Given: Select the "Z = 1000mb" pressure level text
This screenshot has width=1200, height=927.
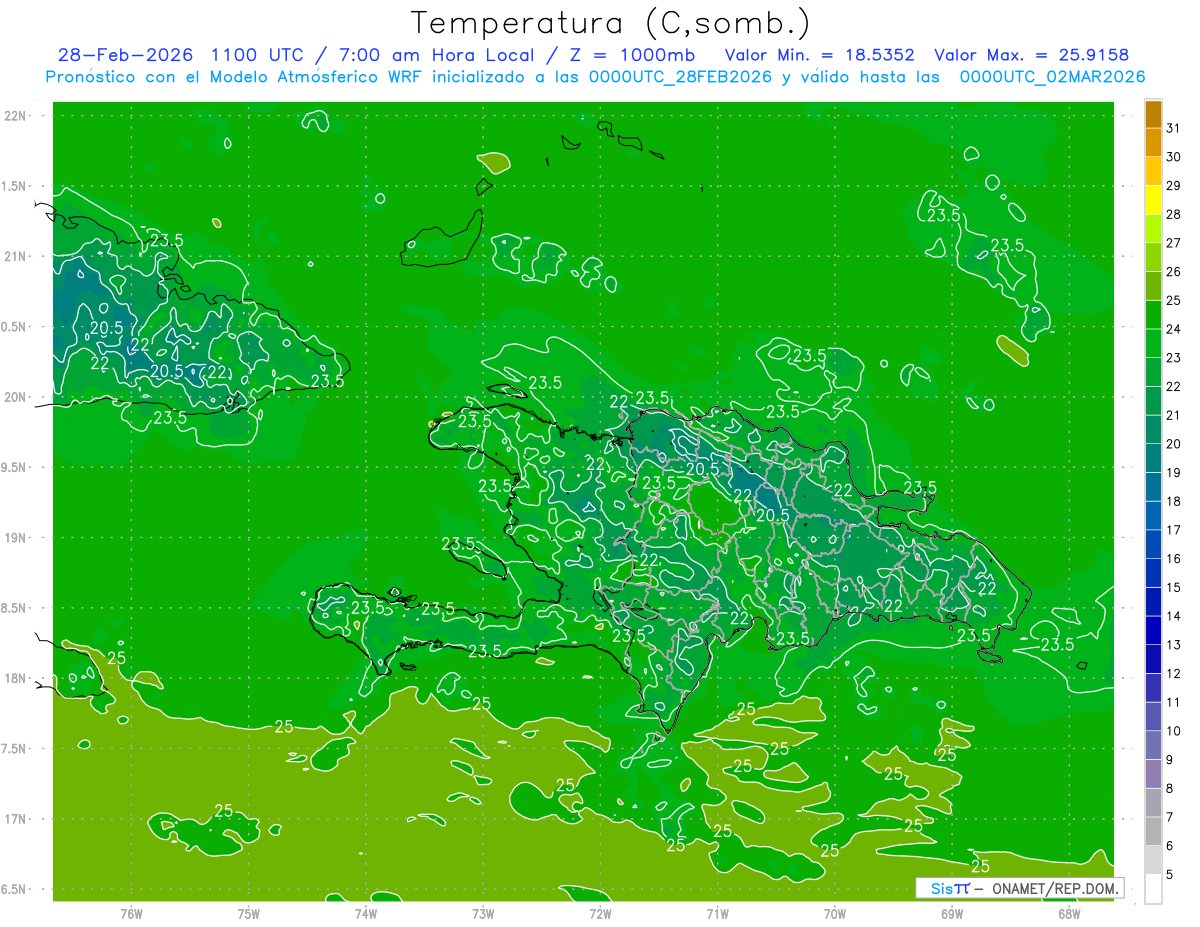Looking at the screenshot, I should 630,55.
